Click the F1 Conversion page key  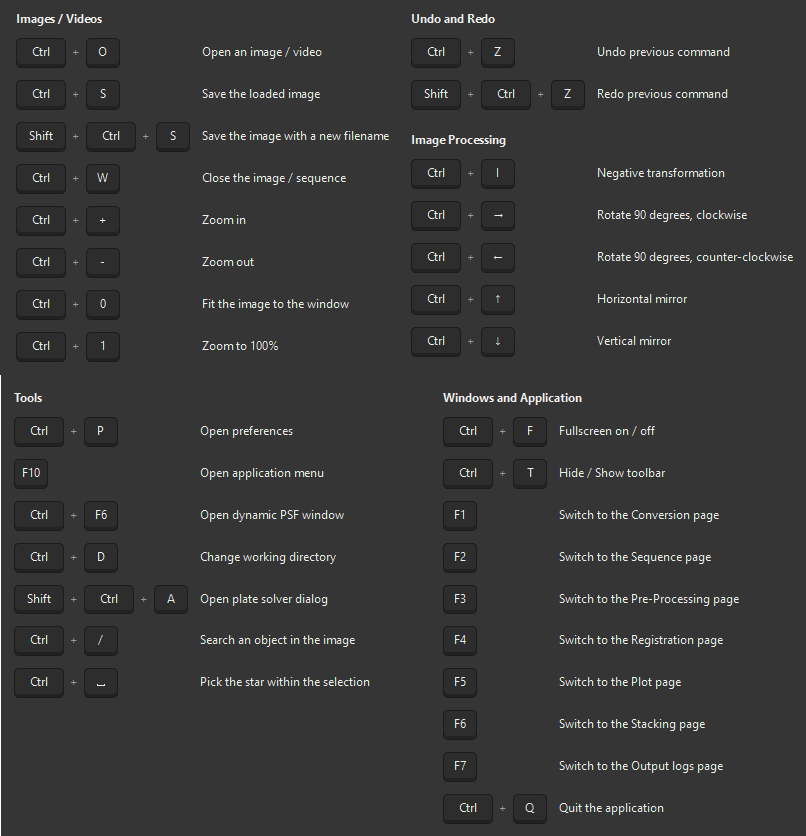coord(459,515)
